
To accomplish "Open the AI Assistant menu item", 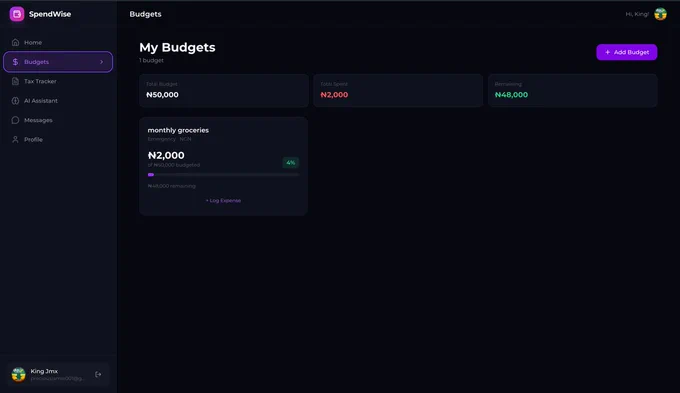I will coord(58,101).
